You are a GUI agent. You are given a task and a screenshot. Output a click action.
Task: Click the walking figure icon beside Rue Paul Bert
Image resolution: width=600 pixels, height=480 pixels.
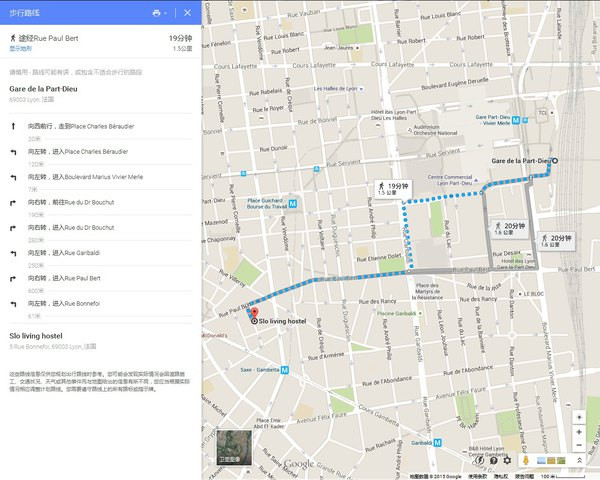pyautogui.click(x=13, y=38)
